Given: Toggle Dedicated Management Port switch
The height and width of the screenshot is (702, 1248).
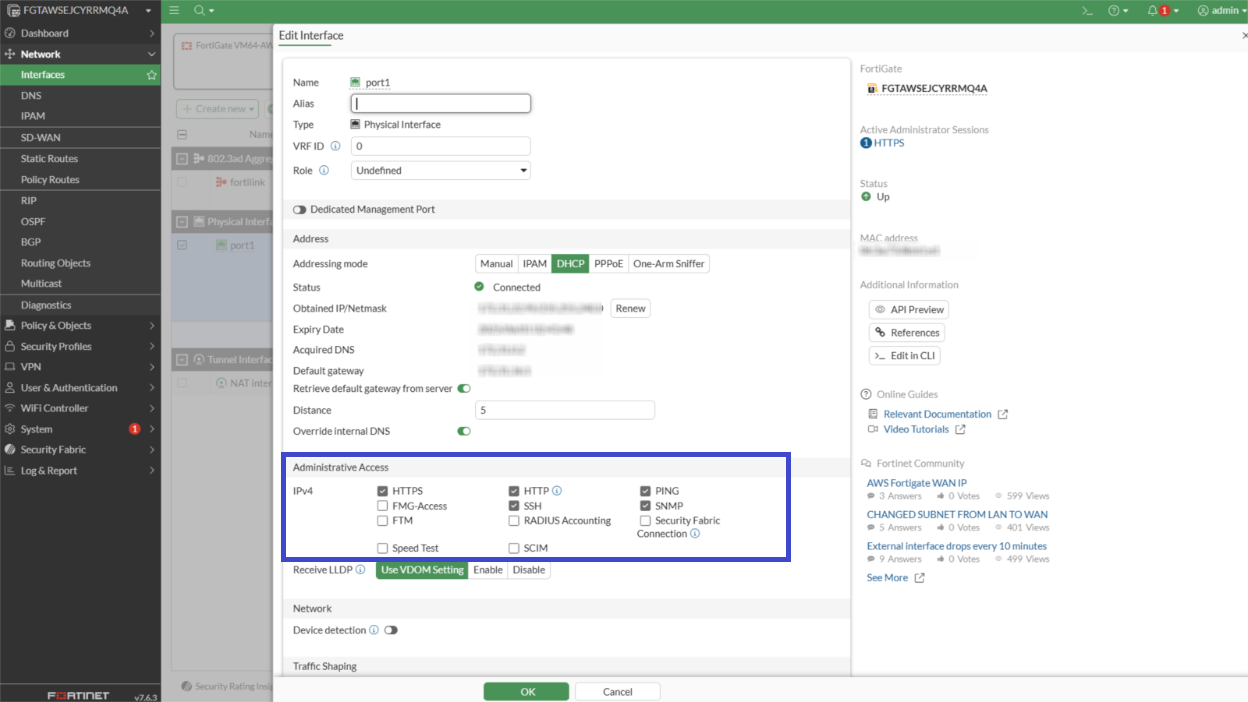Looking at the screenshot, I should 299,210.
